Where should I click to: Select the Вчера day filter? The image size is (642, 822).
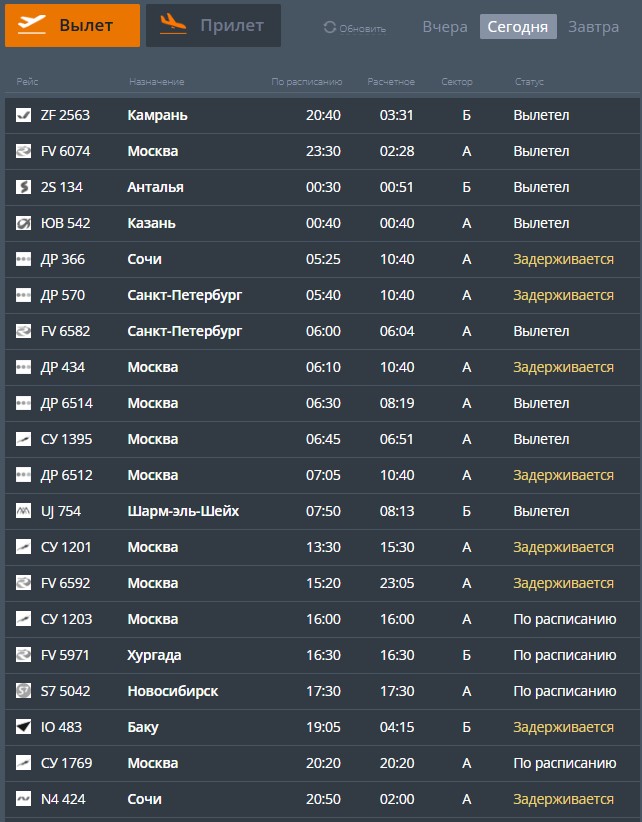[x=445, y=27]
